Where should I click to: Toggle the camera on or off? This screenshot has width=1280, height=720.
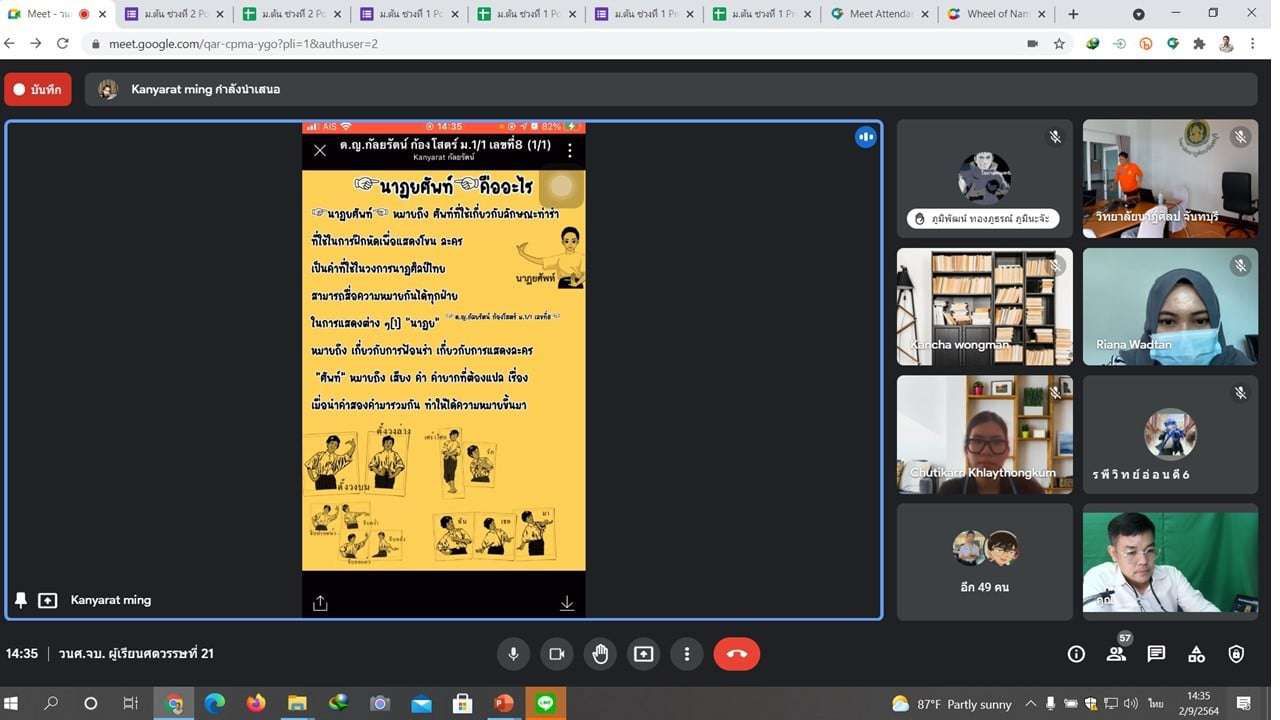click(x=556, y=654)
